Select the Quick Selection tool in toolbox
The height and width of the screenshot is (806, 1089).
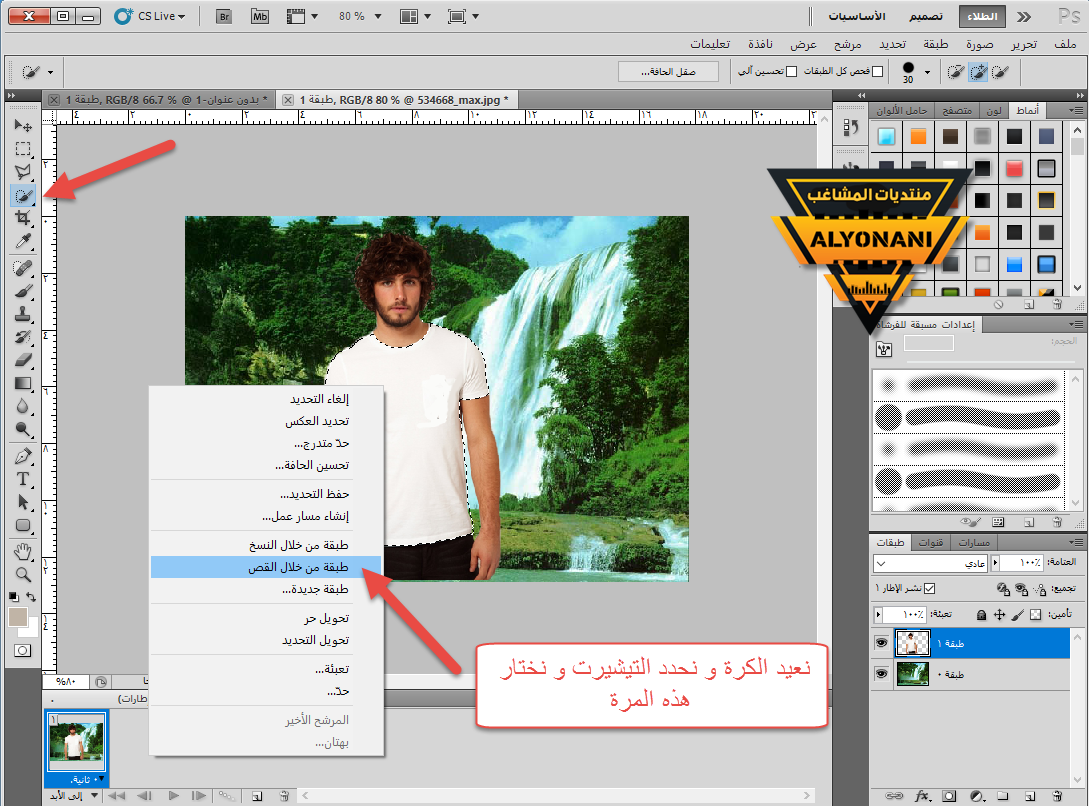click(23, 195)
